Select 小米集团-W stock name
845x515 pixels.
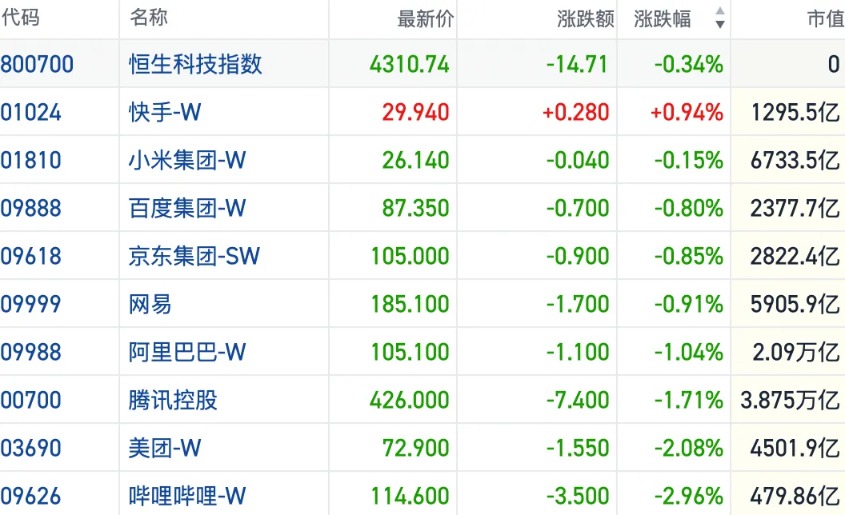[187, 161]
